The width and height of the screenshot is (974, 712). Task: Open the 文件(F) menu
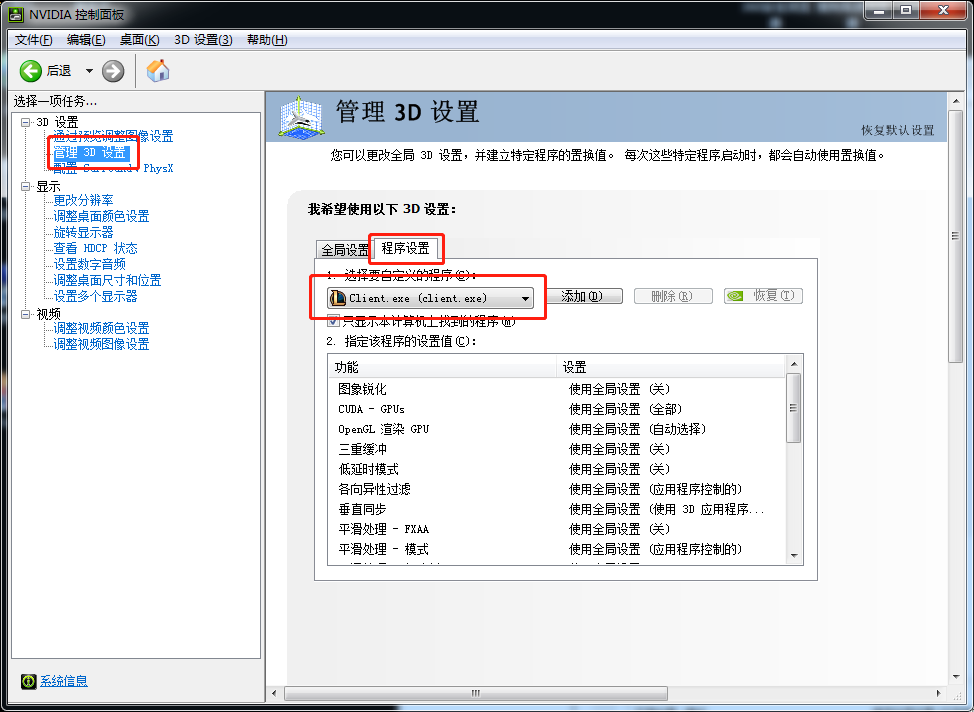point(34,40)
